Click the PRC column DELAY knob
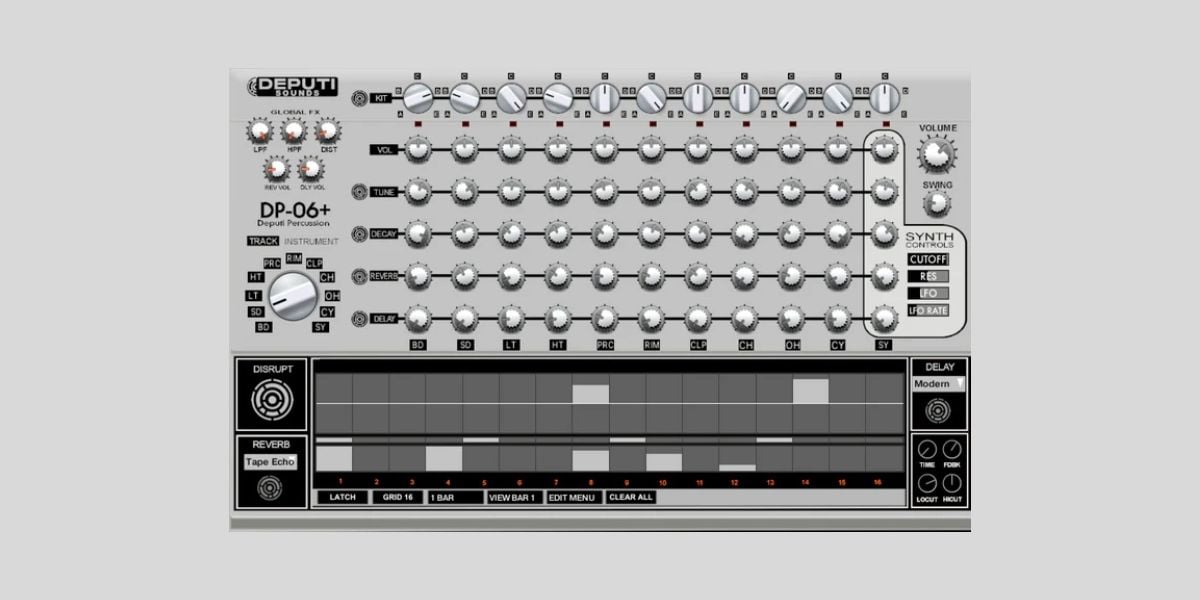The image size is (1200, 600). [x=605, y=318]
